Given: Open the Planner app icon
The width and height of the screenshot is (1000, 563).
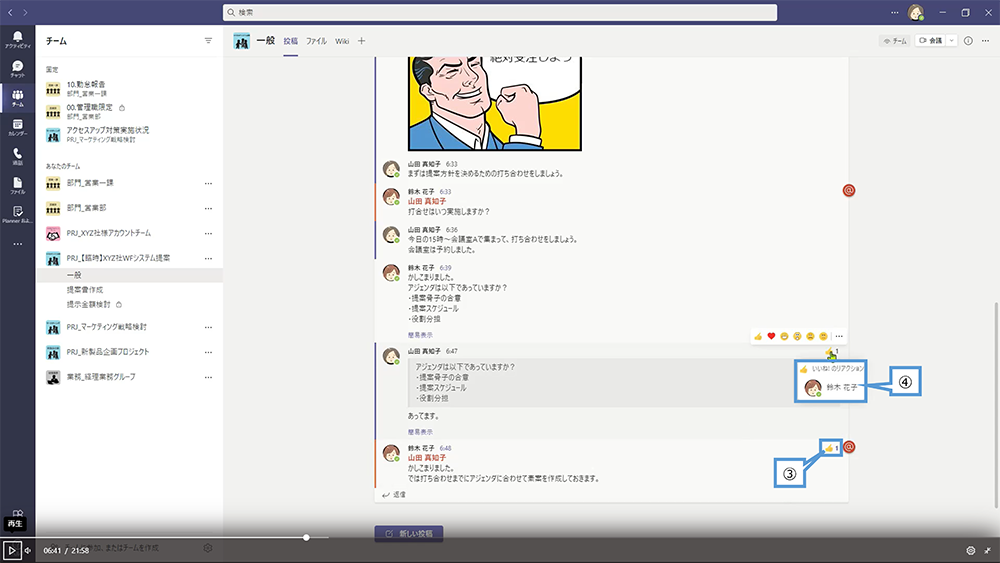Looking at the screenshot, I should click(x=17, y=214).
